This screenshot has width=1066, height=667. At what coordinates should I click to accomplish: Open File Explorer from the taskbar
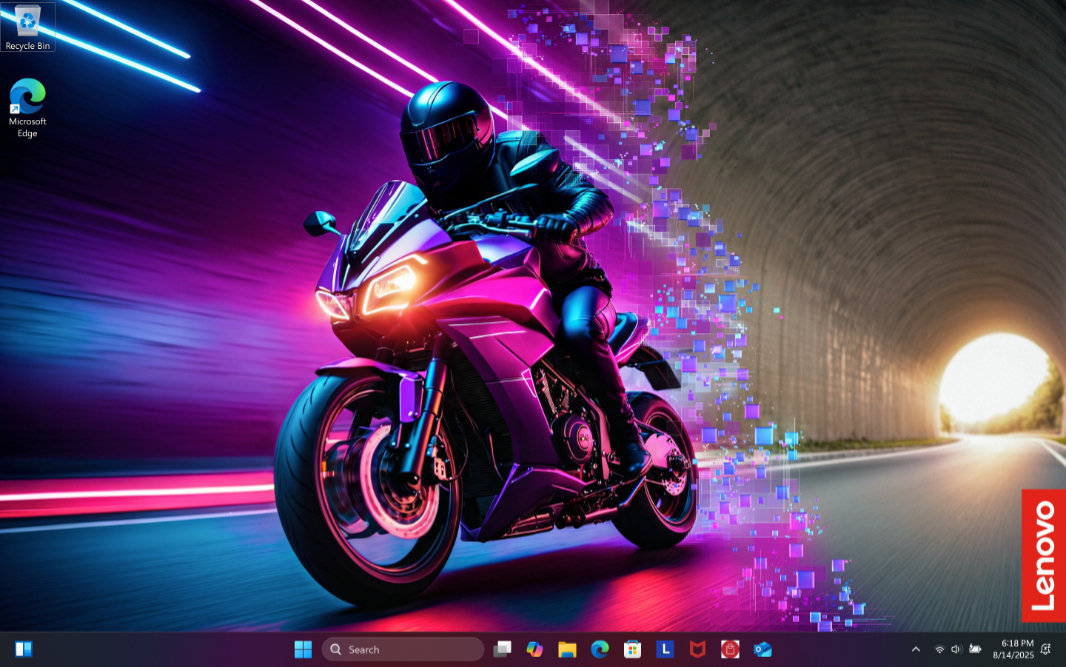pyautogui.click(x=567, y=649)
